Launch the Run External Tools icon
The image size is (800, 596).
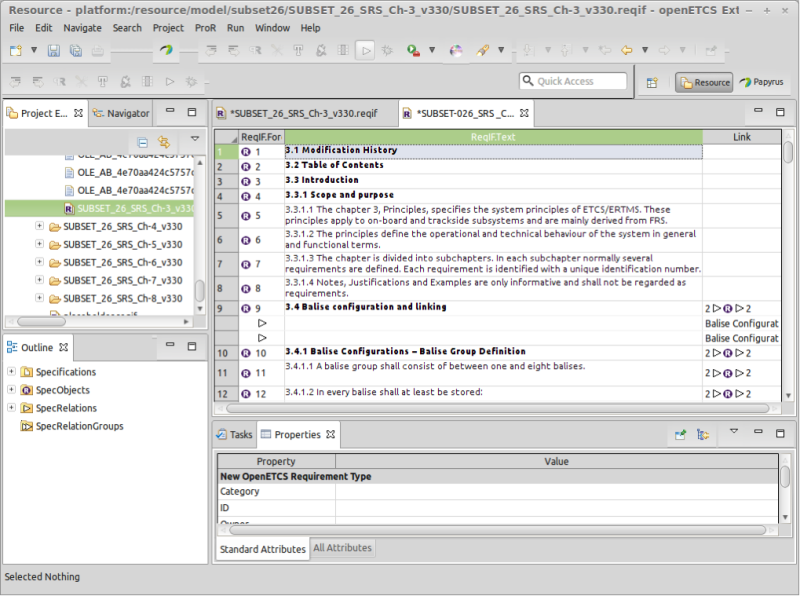tap(413, 50)
